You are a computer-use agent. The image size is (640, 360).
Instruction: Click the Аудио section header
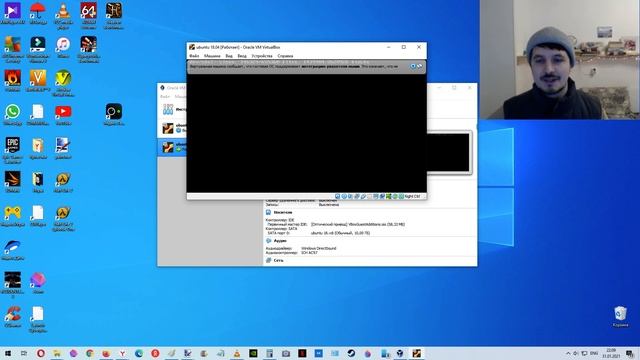pyautogui.click(x=280, y=241)
